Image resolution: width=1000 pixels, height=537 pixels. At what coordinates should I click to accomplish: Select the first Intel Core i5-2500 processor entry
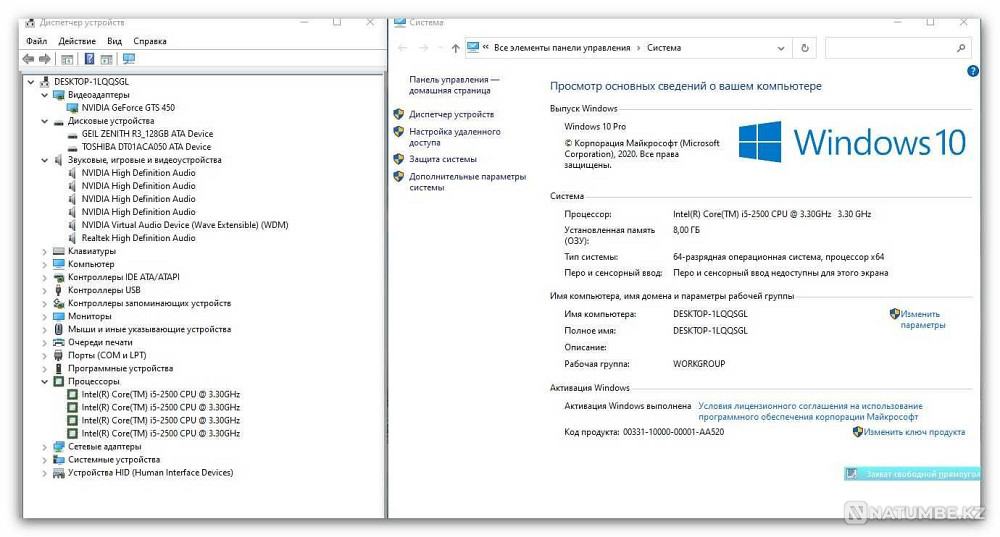pyautogui.click(x=161, y=395)
